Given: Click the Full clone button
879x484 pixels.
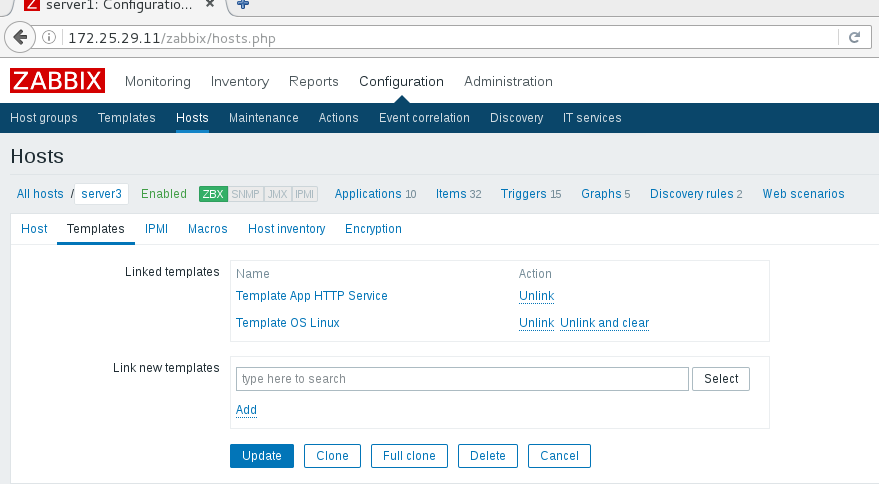Looking at the screenshot, I should [409, 456].
